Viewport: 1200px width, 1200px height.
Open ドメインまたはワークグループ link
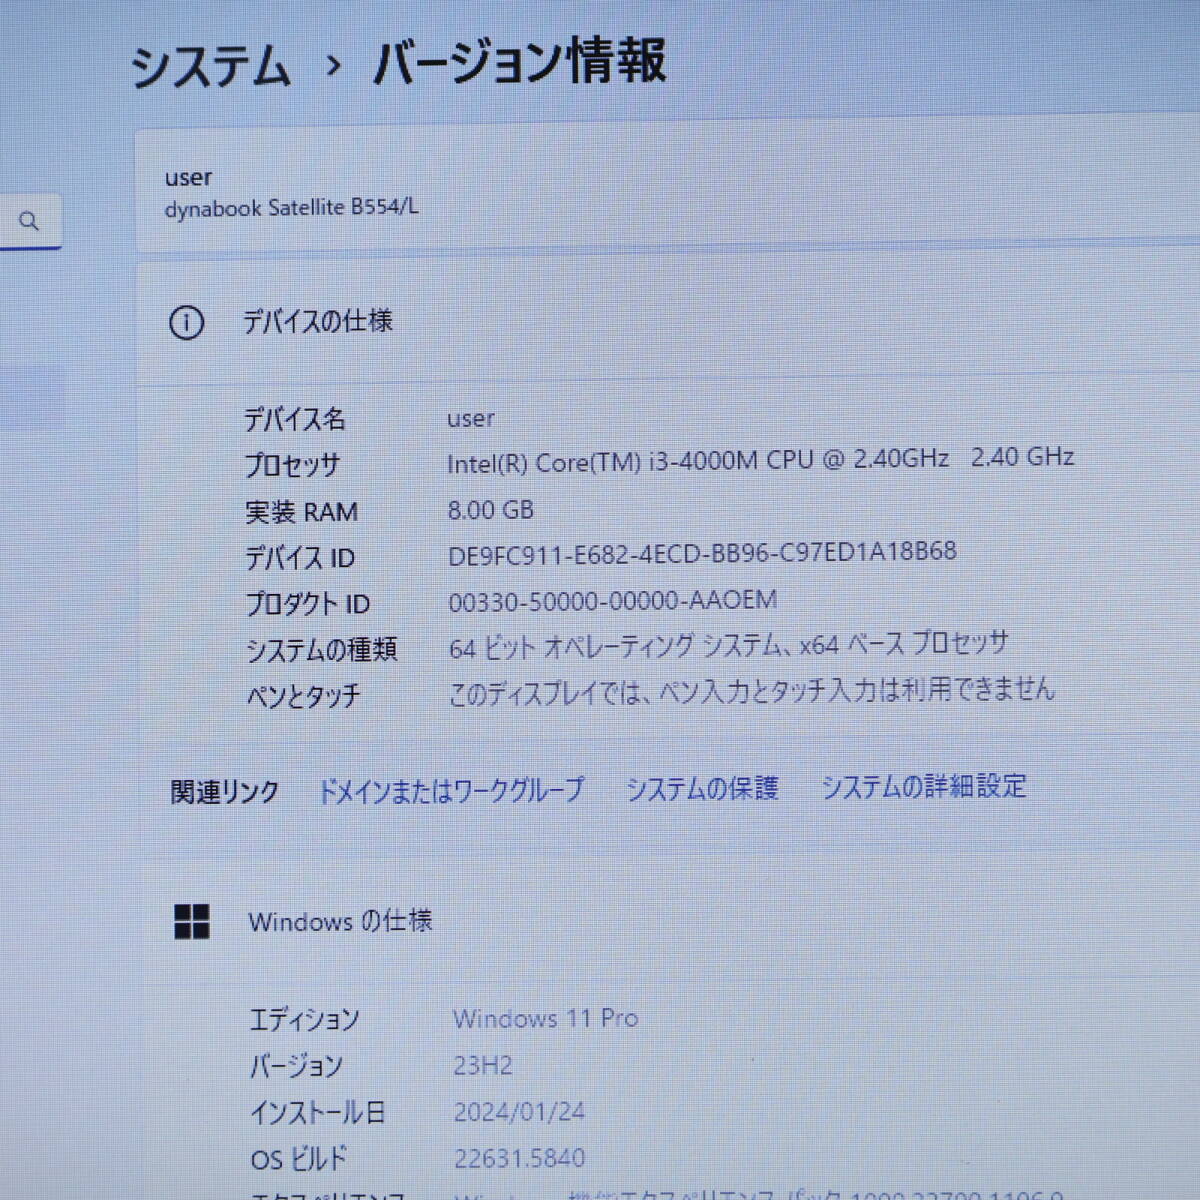pos(451,790)
